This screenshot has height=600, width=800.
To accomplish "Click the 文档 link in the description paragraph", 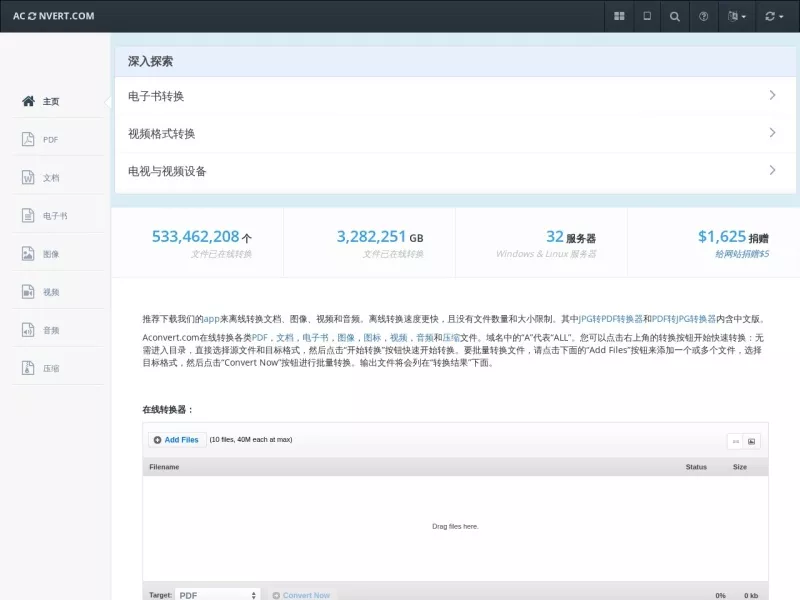I will [285, 338].
